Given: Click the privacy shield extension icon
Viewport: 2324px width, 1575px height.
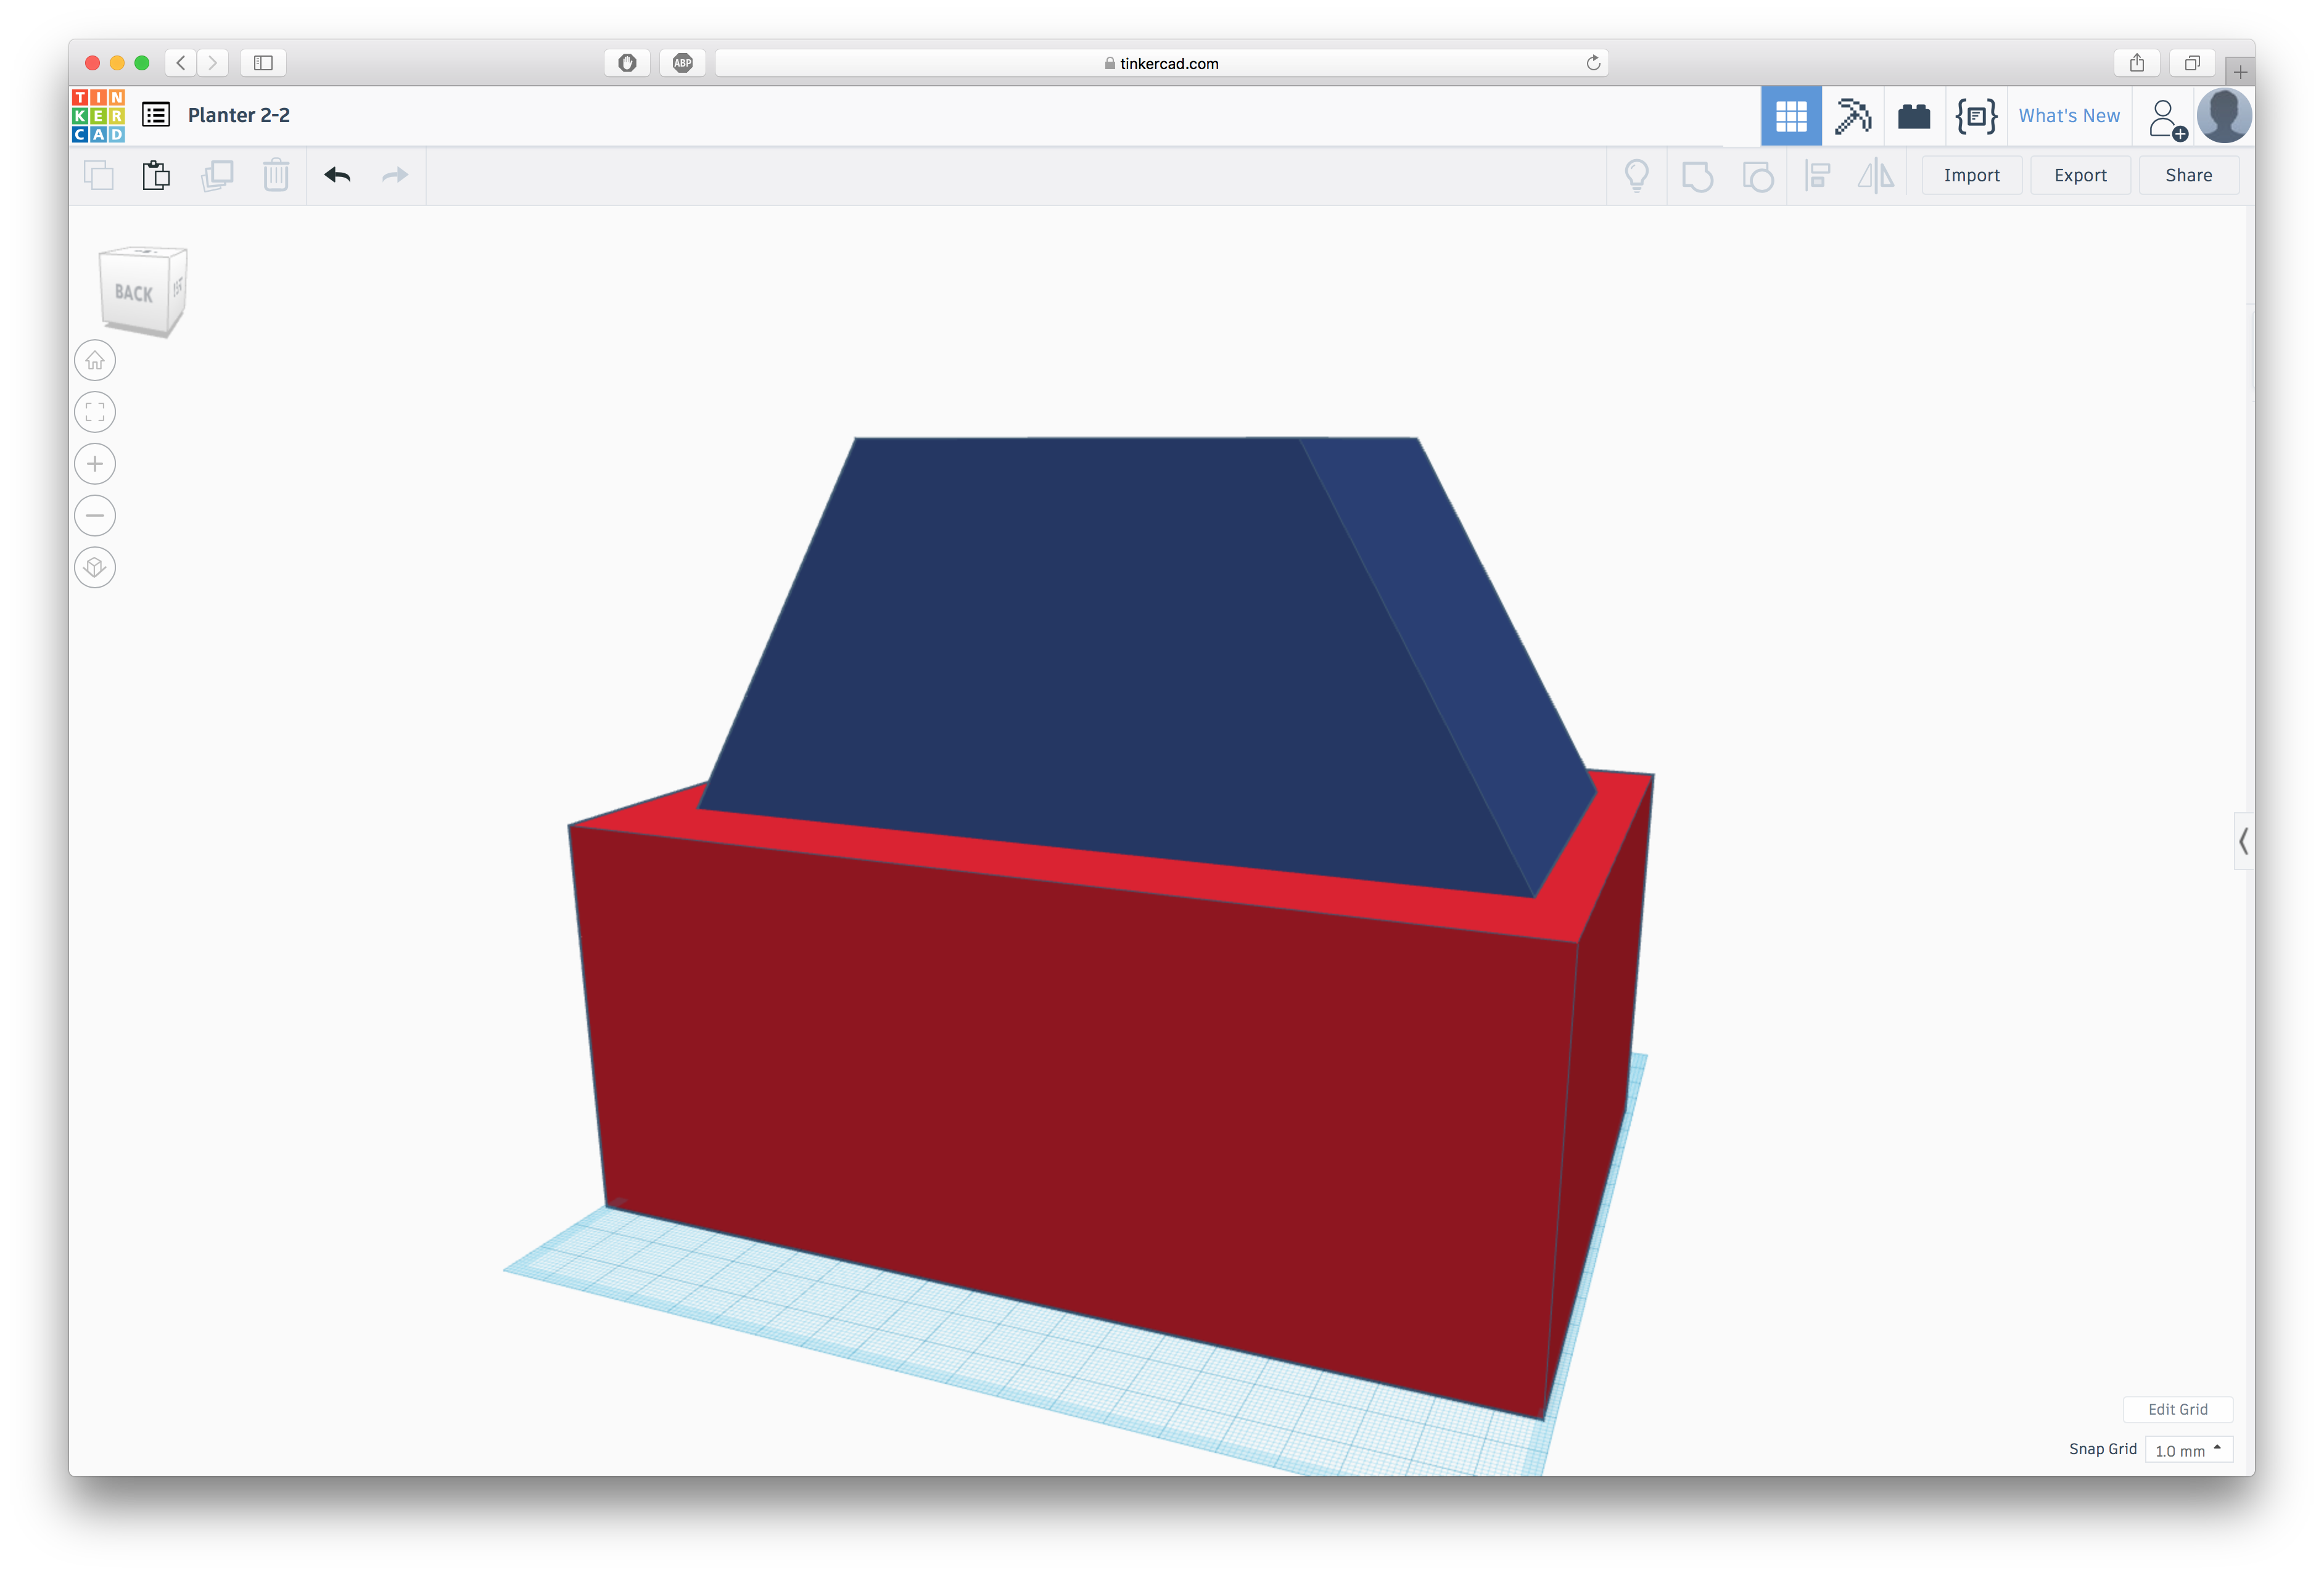Looking at the screenshot, I should pyautogui.click(x=627, y=63).
